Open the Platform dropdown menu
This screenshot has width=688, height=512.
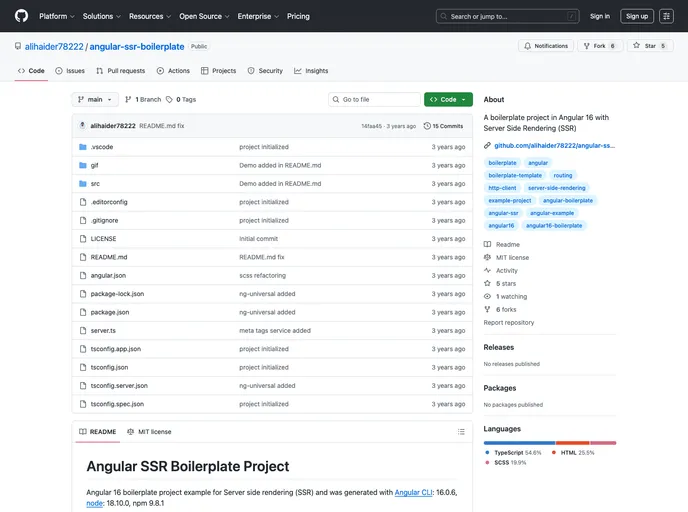57,16
